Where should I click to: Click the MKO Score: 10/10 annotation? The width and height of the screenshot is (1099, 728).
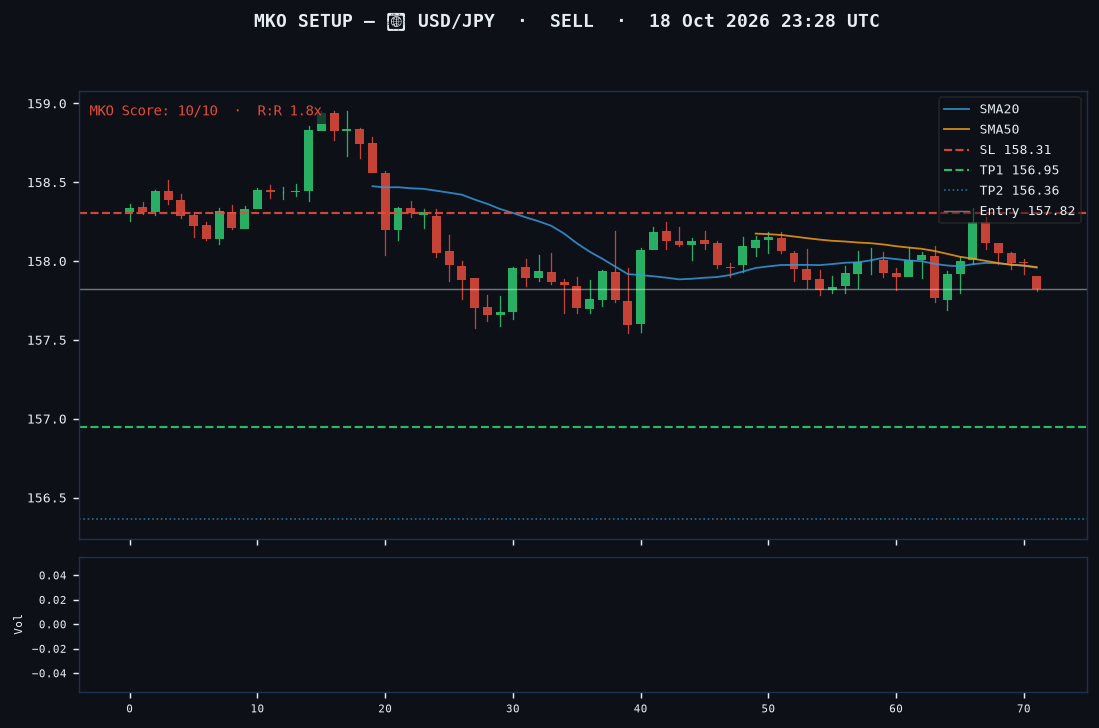coord(153,111)
